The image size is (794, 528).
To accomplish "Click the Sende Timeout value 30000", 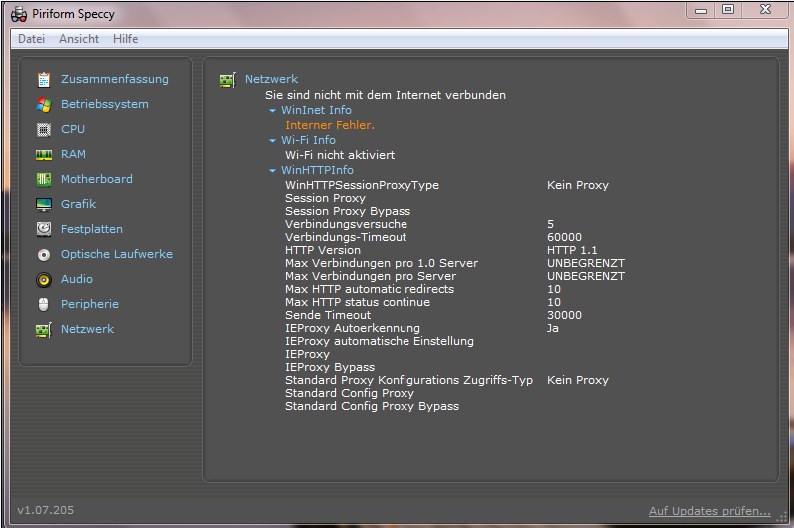I will (x=564, y=315).
